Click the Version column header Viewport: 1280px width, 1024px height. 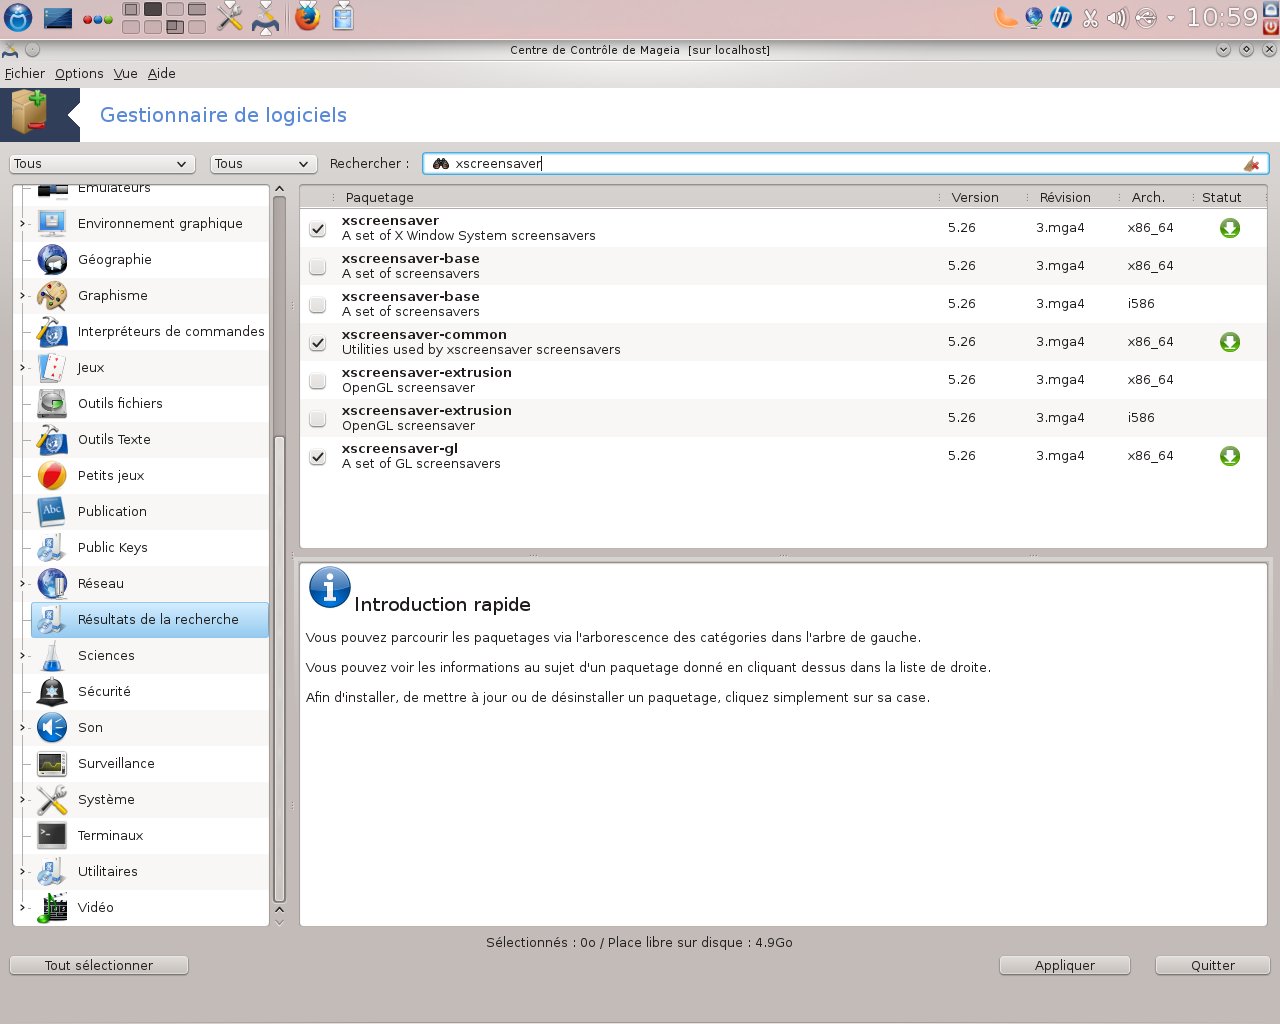(x=975, y=198)
